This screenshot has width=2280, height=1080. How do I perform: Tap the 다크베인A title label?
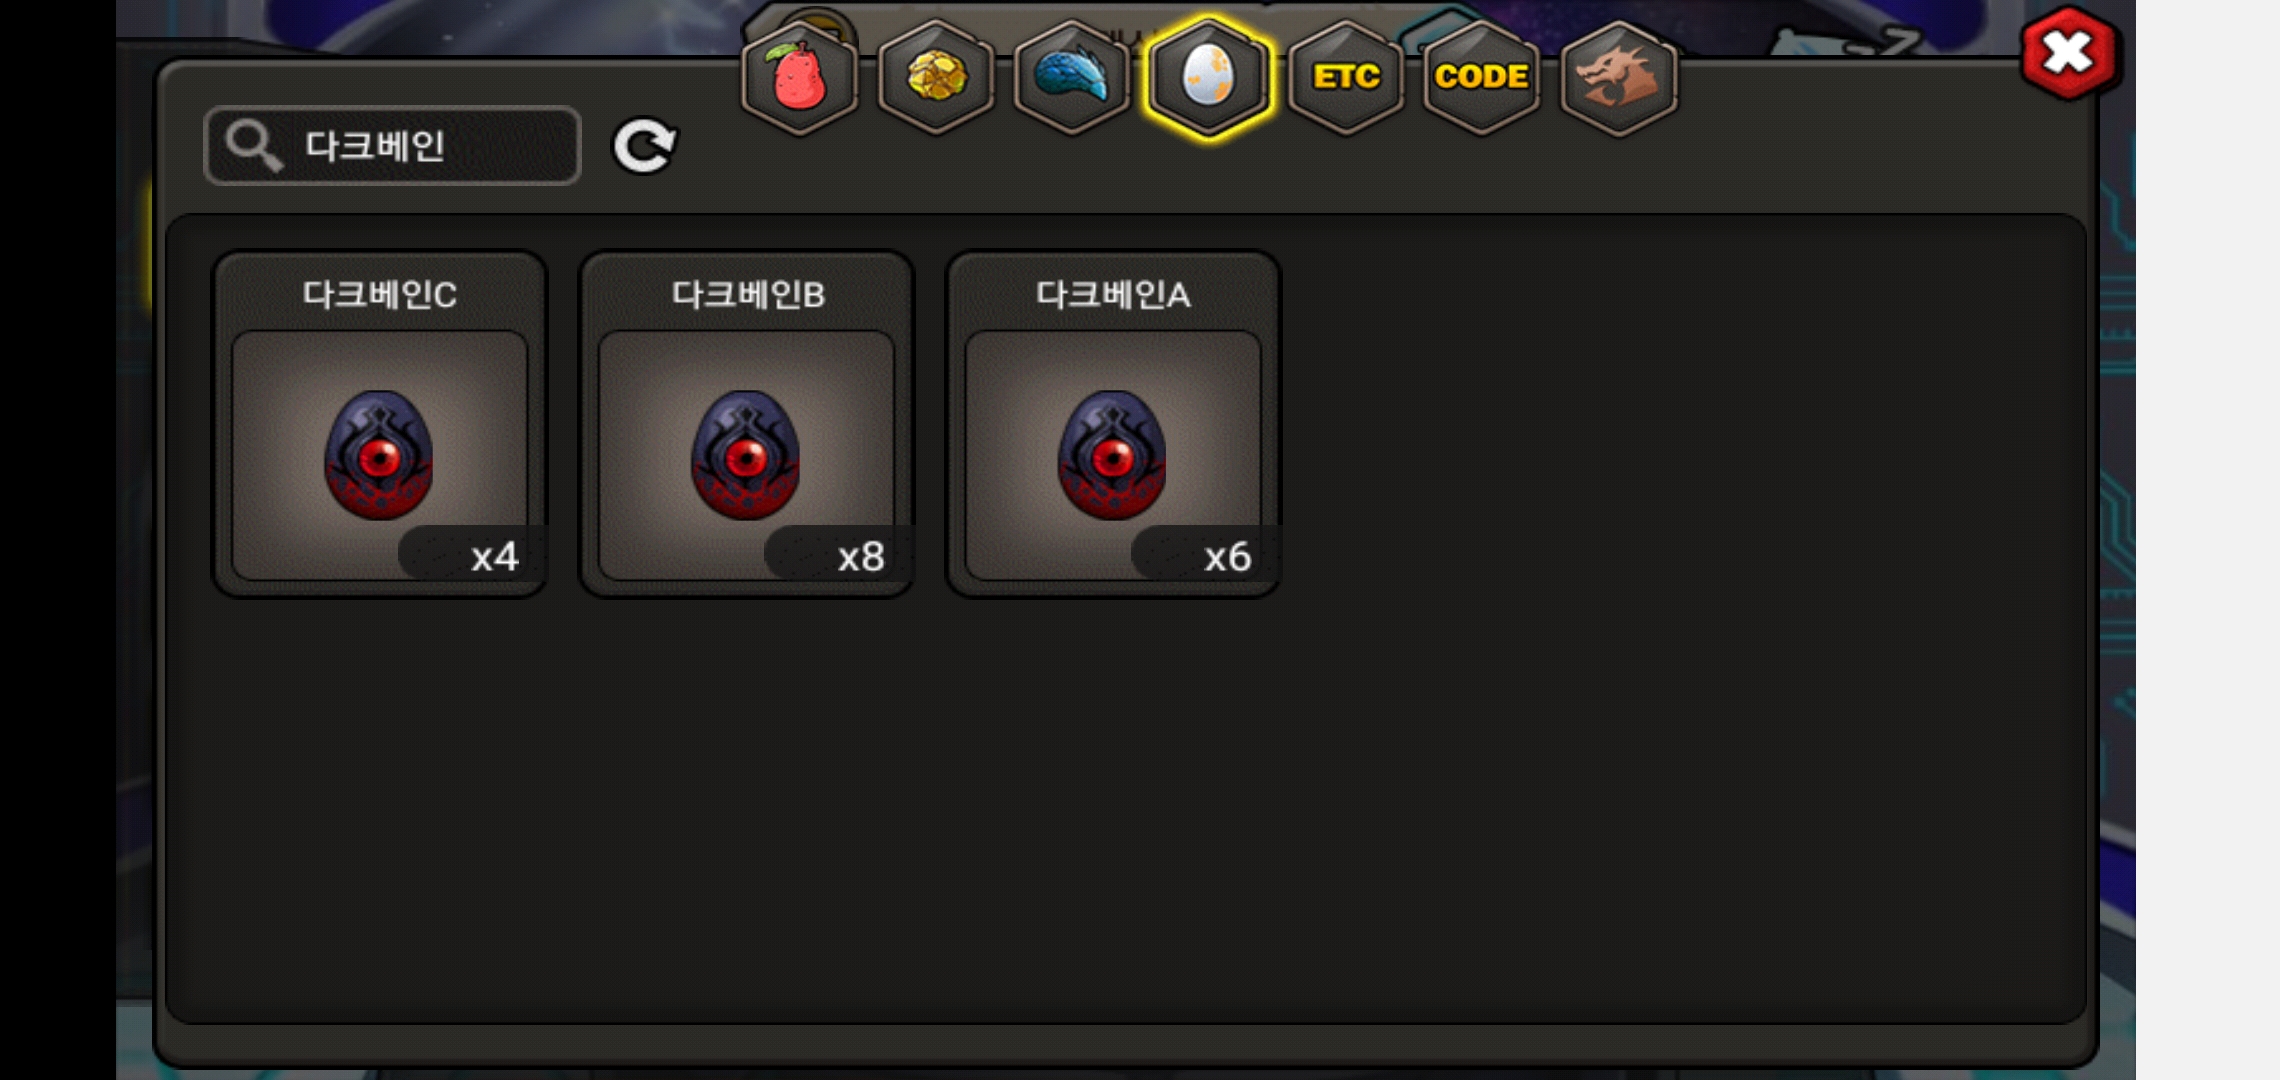point(1113,294)
